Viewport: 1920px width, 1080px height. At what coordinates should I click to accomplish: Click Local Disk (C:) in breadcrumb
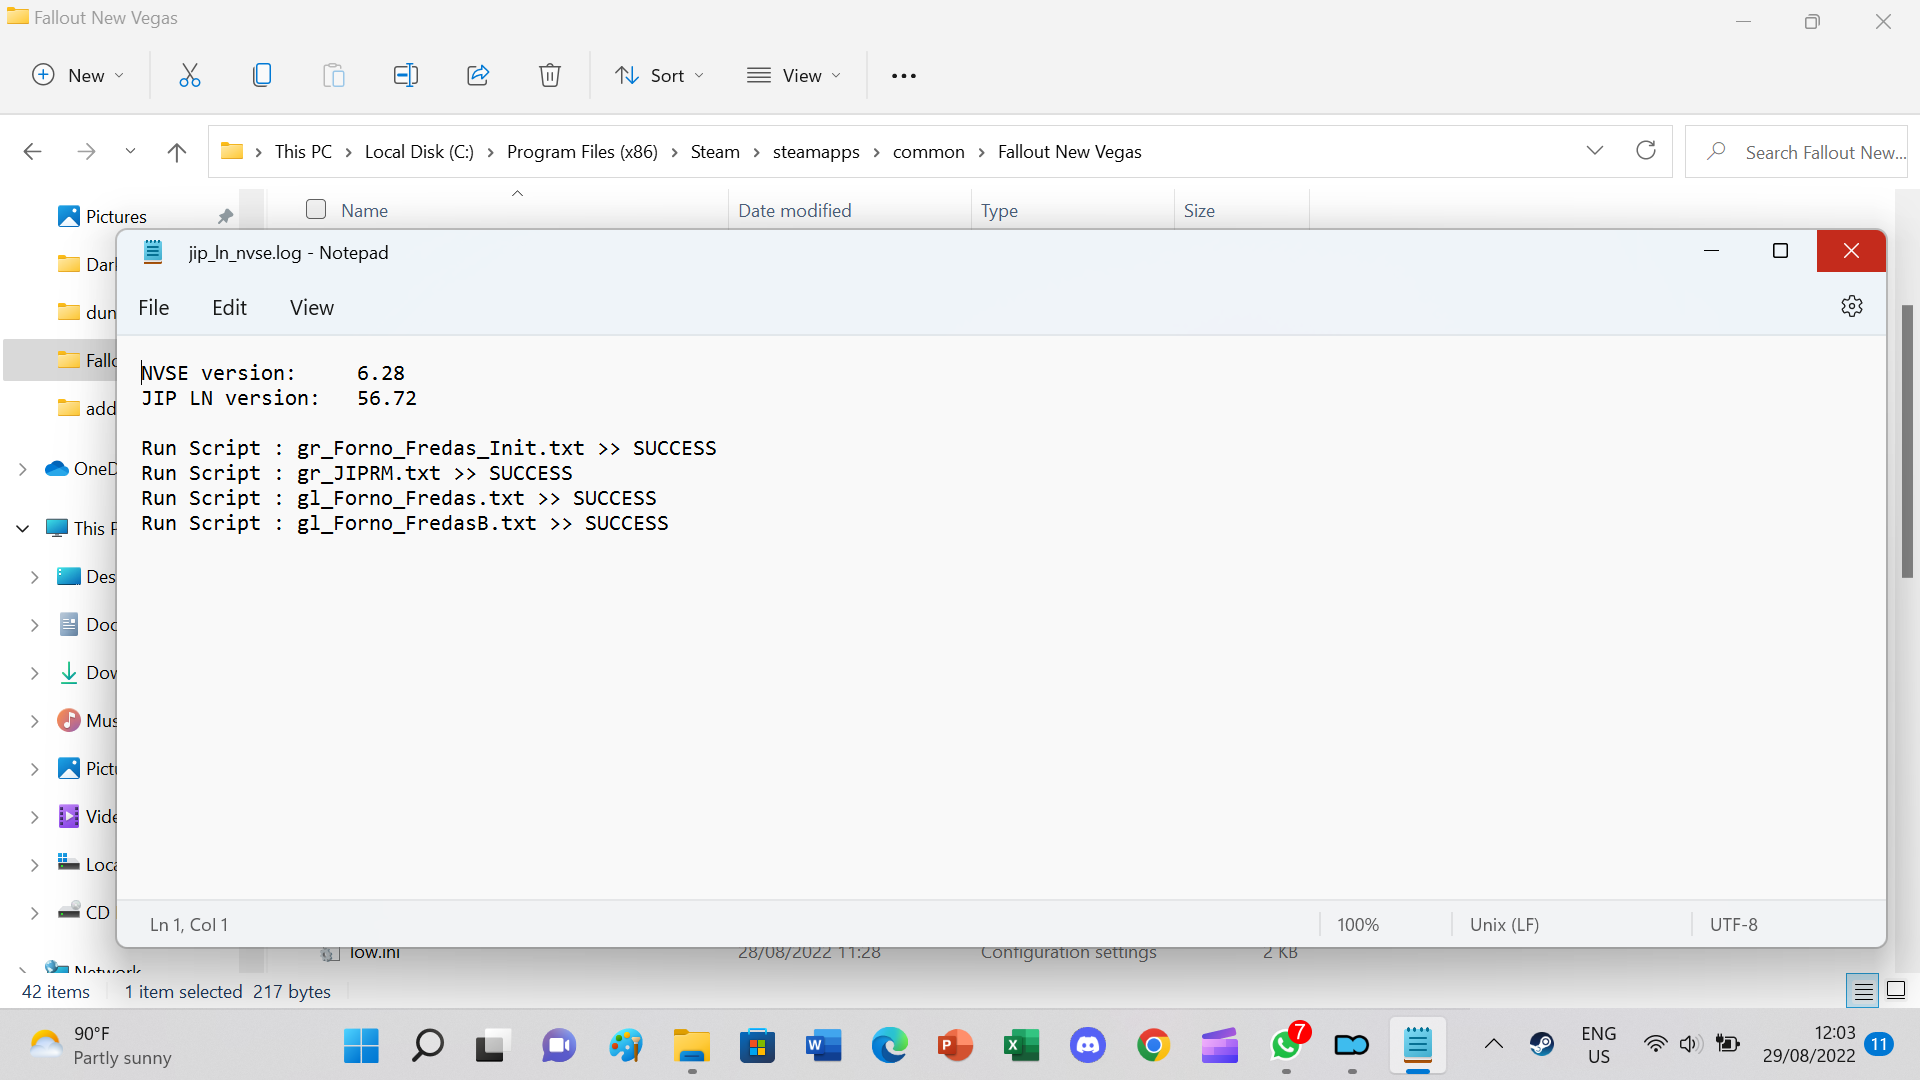pos(419,152)
